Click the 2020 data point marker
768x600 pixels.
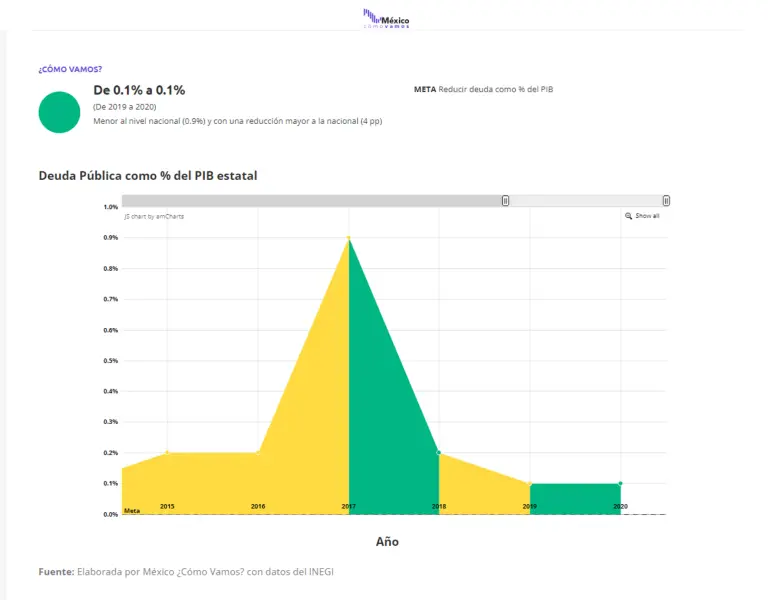(620, 484)
